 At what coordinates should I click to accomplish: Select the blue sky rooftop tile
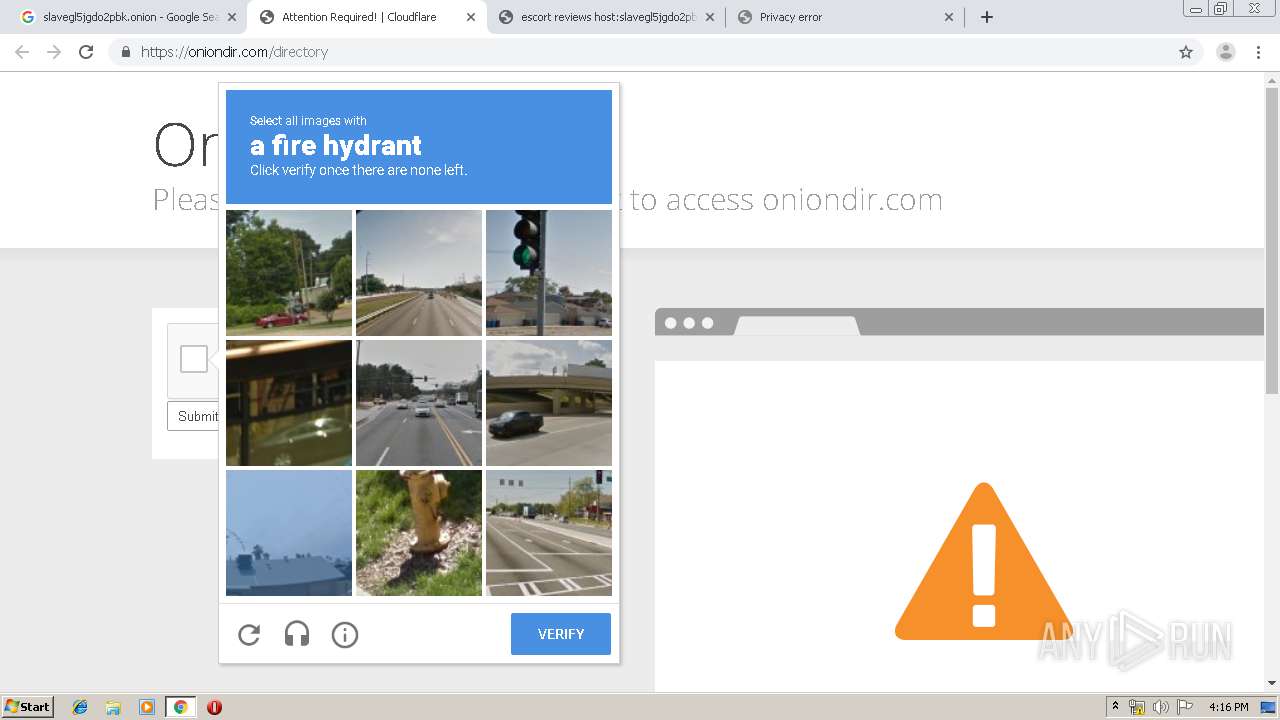[x=289, y=533]
